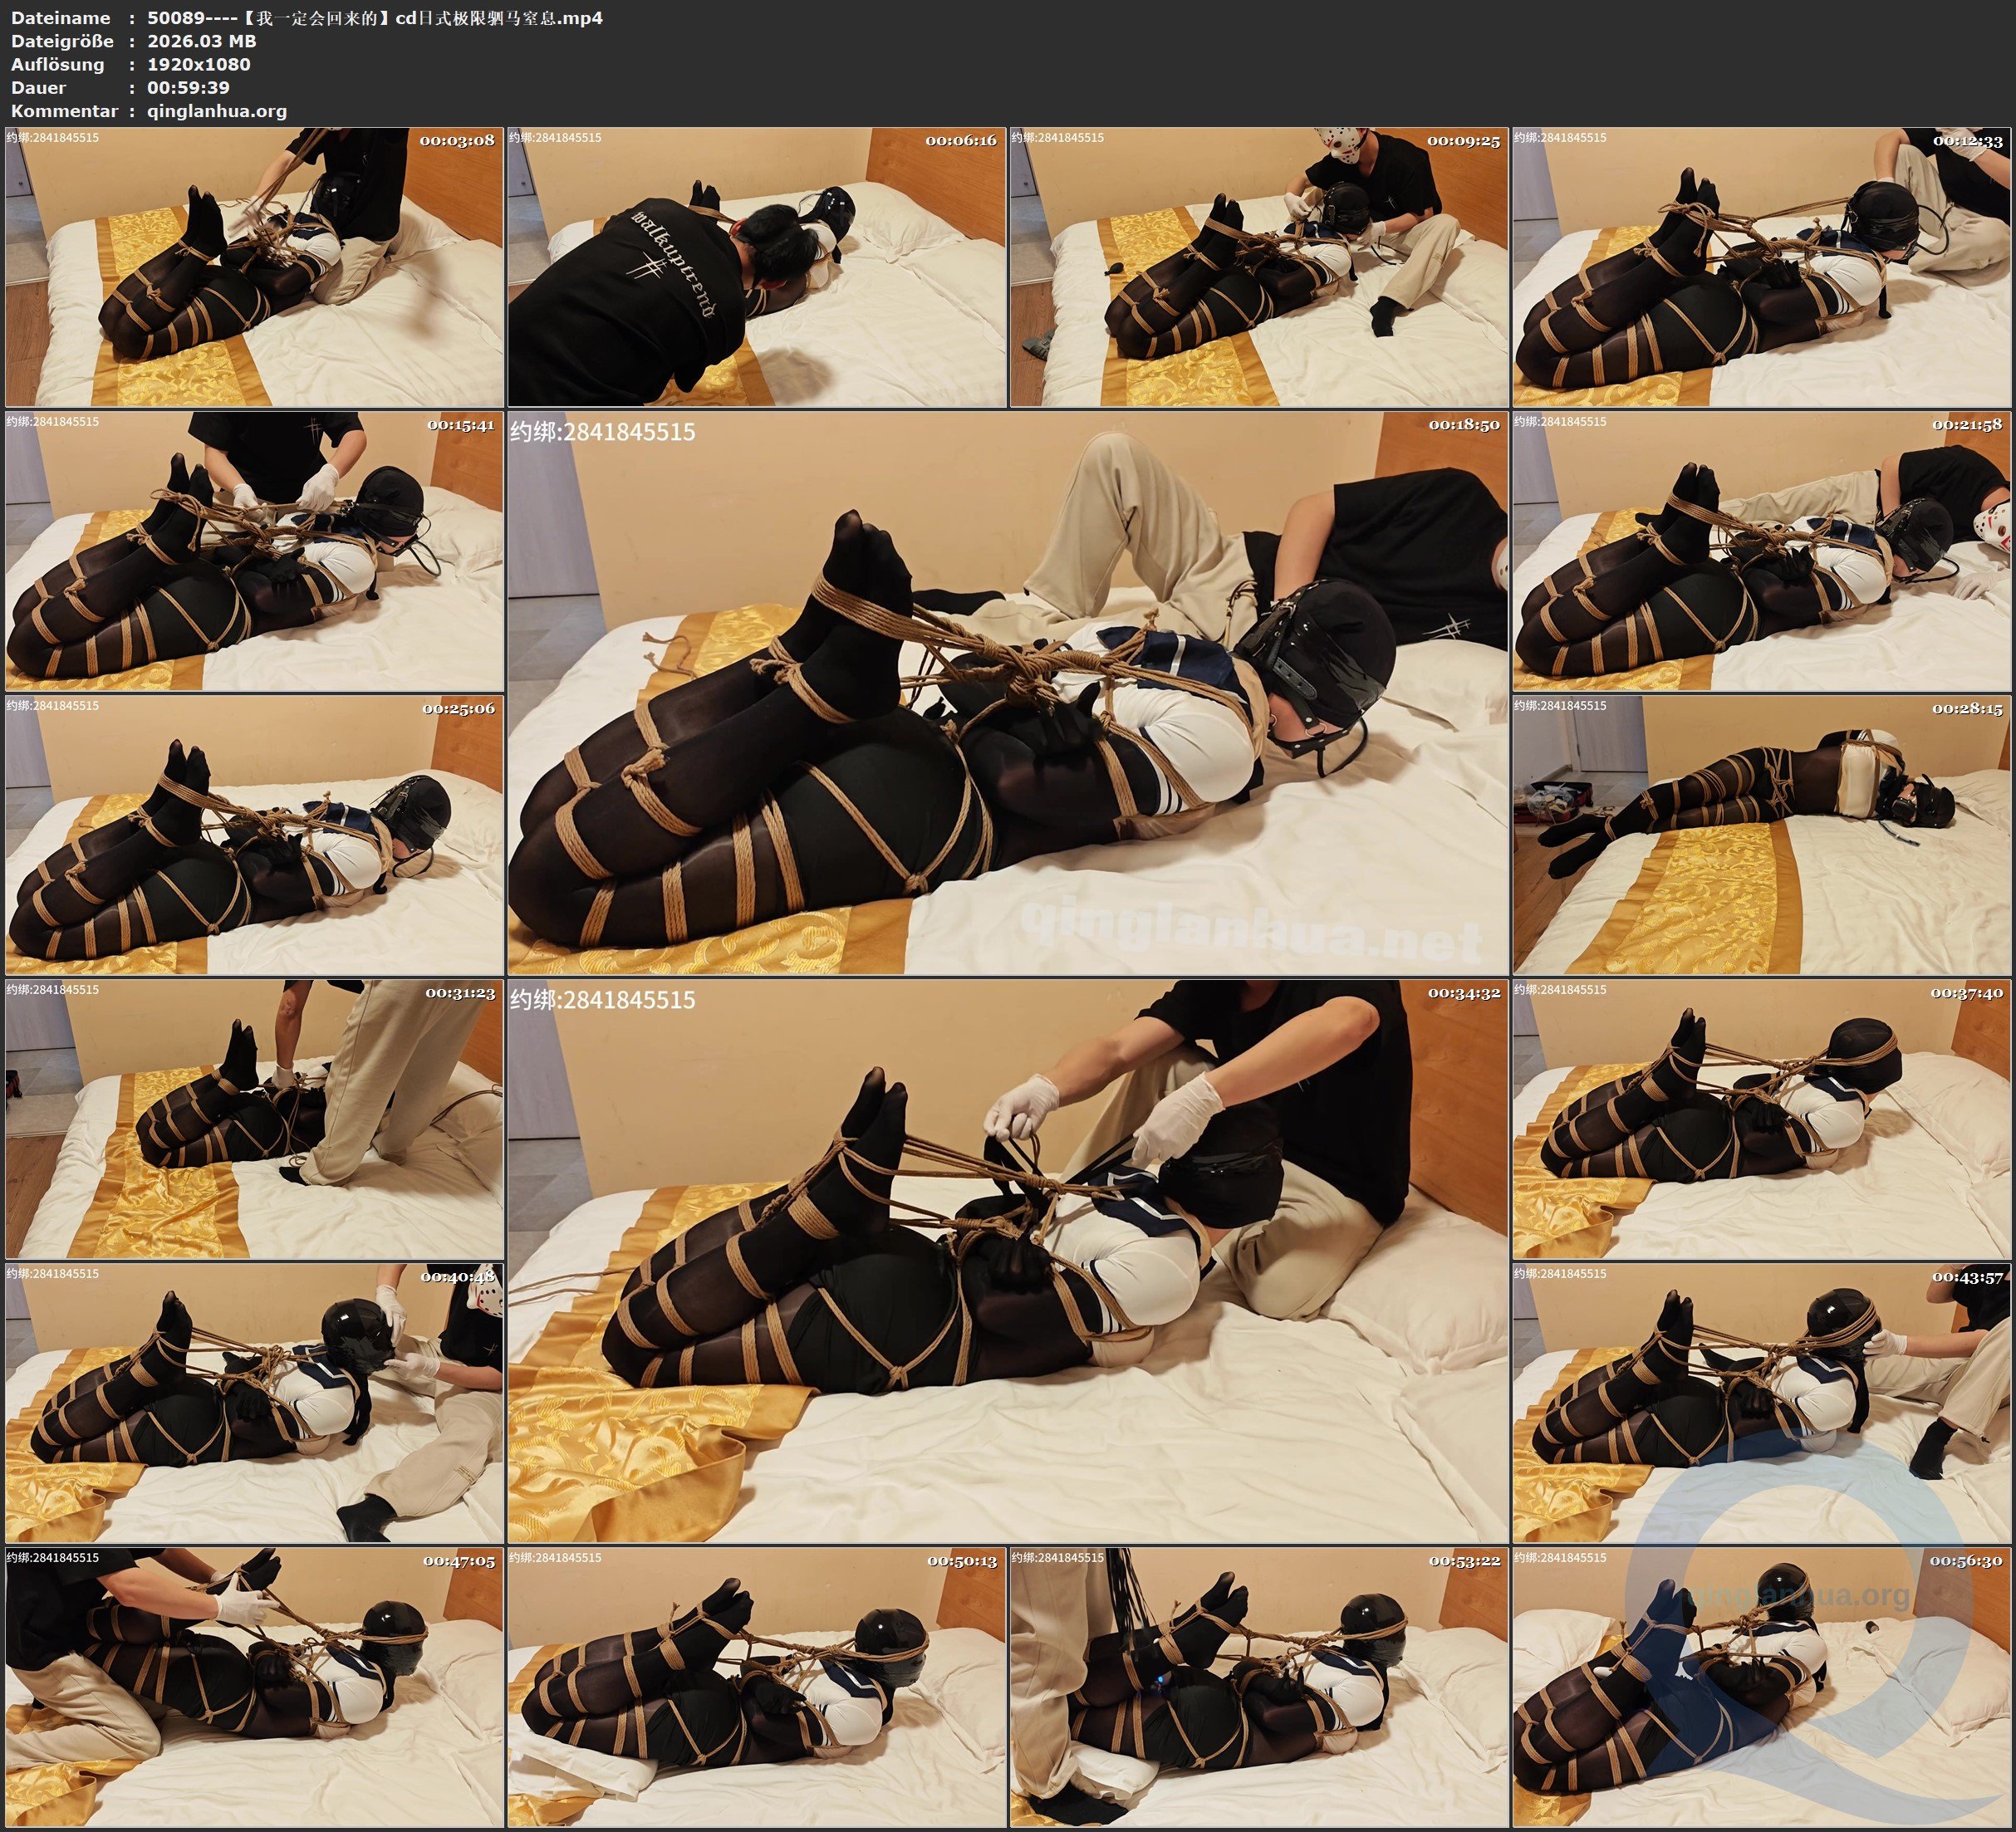Open the 00:15:41 frame
Screen dimensions: 2016x1832
(254, 551)
